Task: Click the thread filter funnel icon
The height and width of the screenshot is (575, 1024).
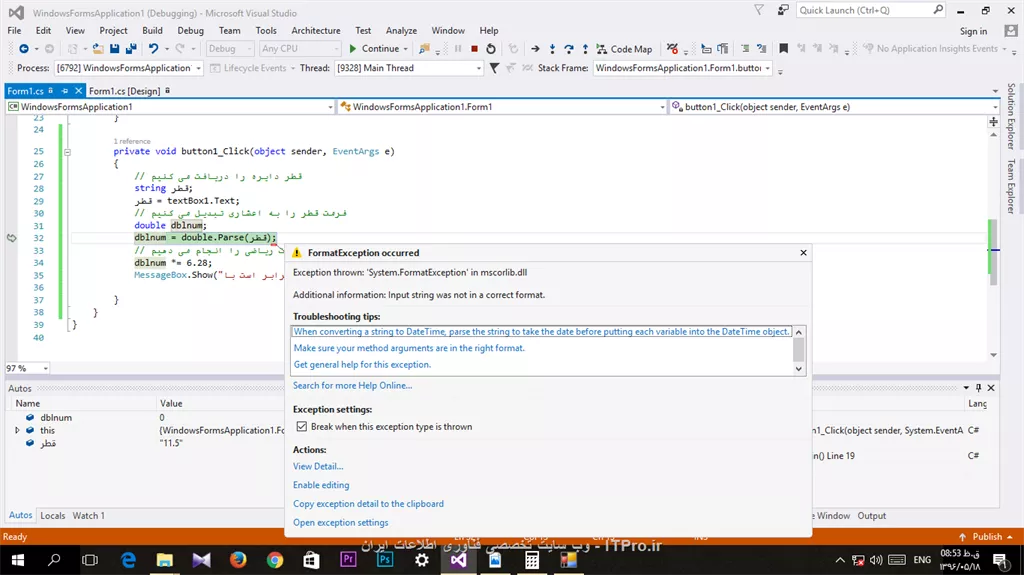Action: coord(494,68)
